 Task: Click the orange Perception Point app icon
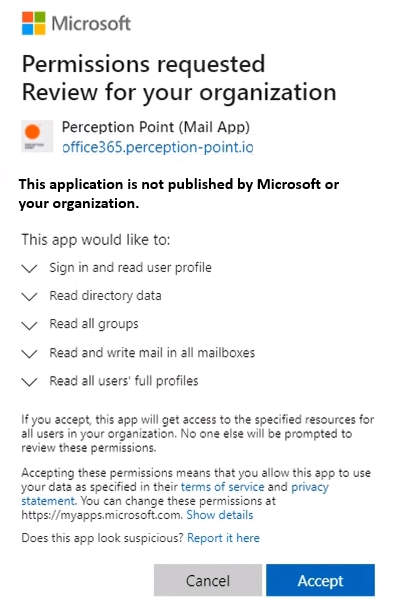(x=37, y=136)
